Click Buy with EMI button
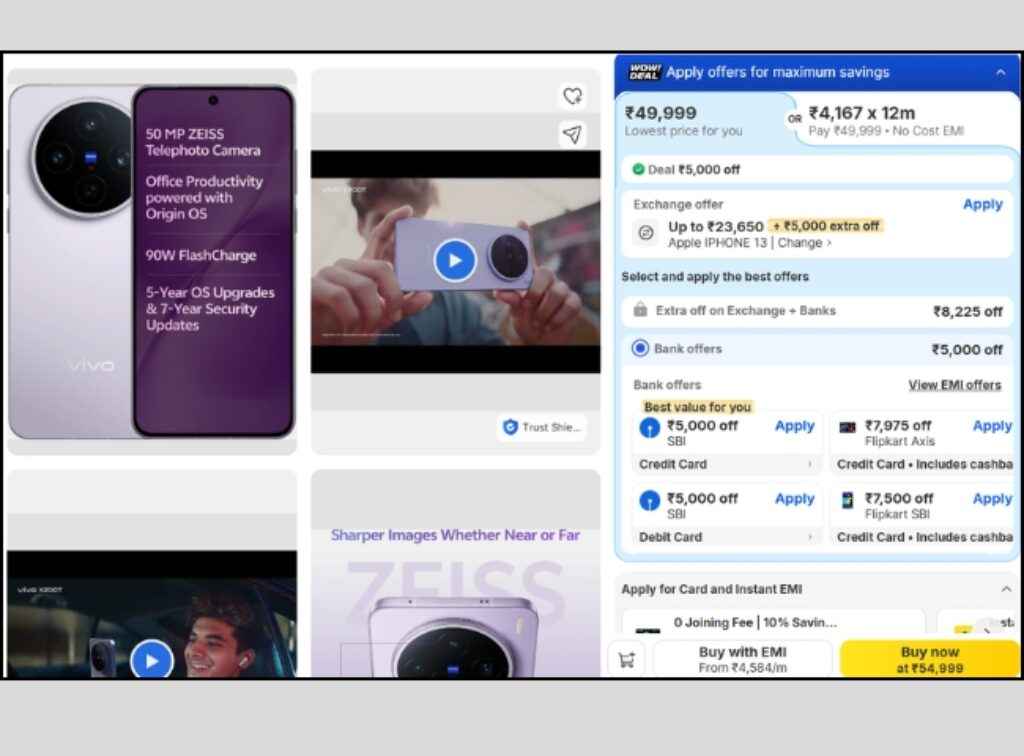The width and height of the screenshot is (1024, 756). pos(743,659)
